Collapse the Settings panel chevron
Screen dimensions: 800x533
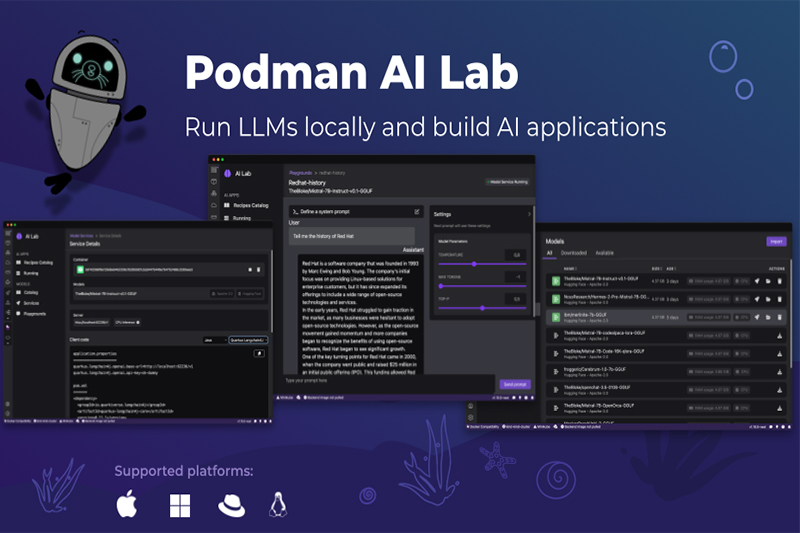(529, 214)
